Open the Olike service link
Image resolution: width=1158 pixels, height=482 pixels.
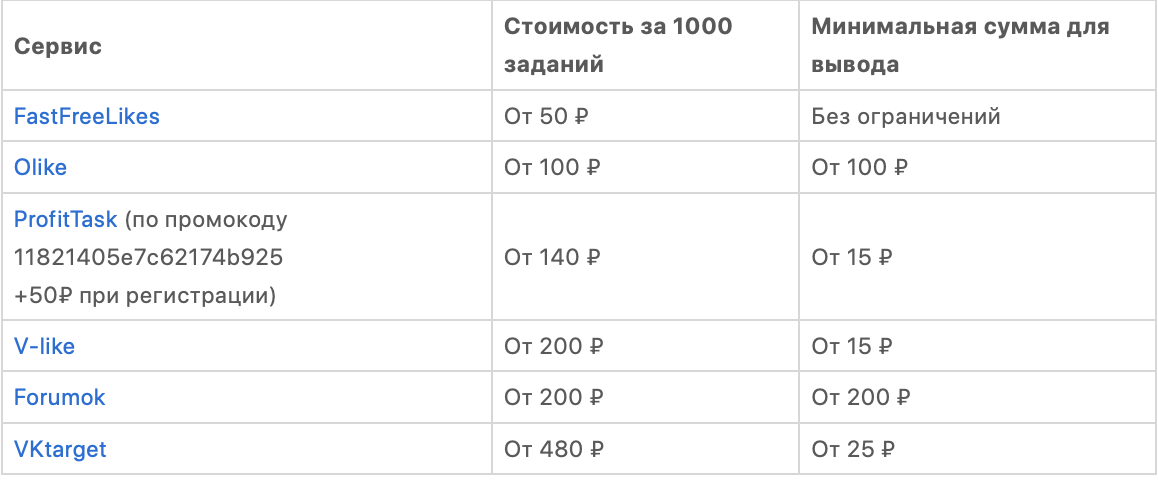pos(40,167)
